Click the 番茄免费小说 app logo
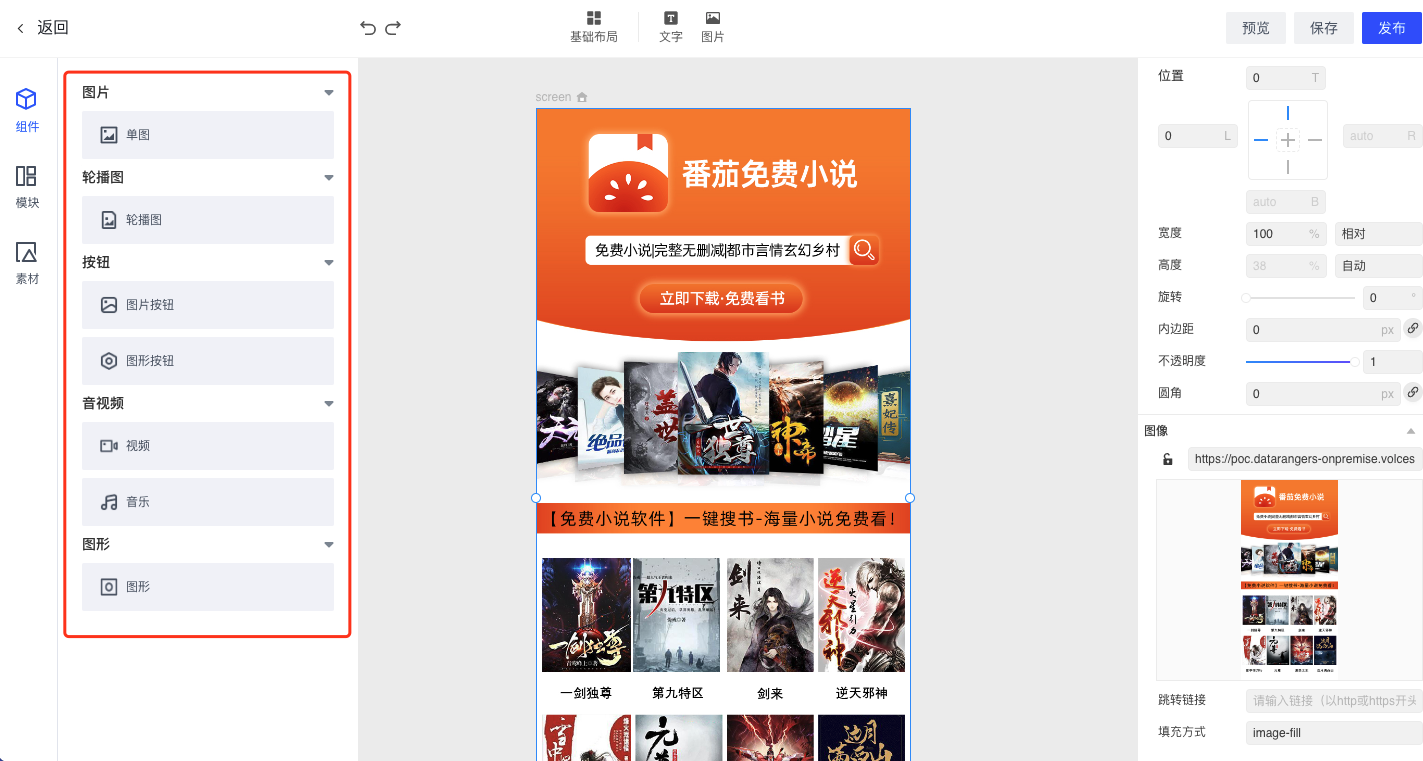The image size is (1423, 761). (x=628, y=173)
